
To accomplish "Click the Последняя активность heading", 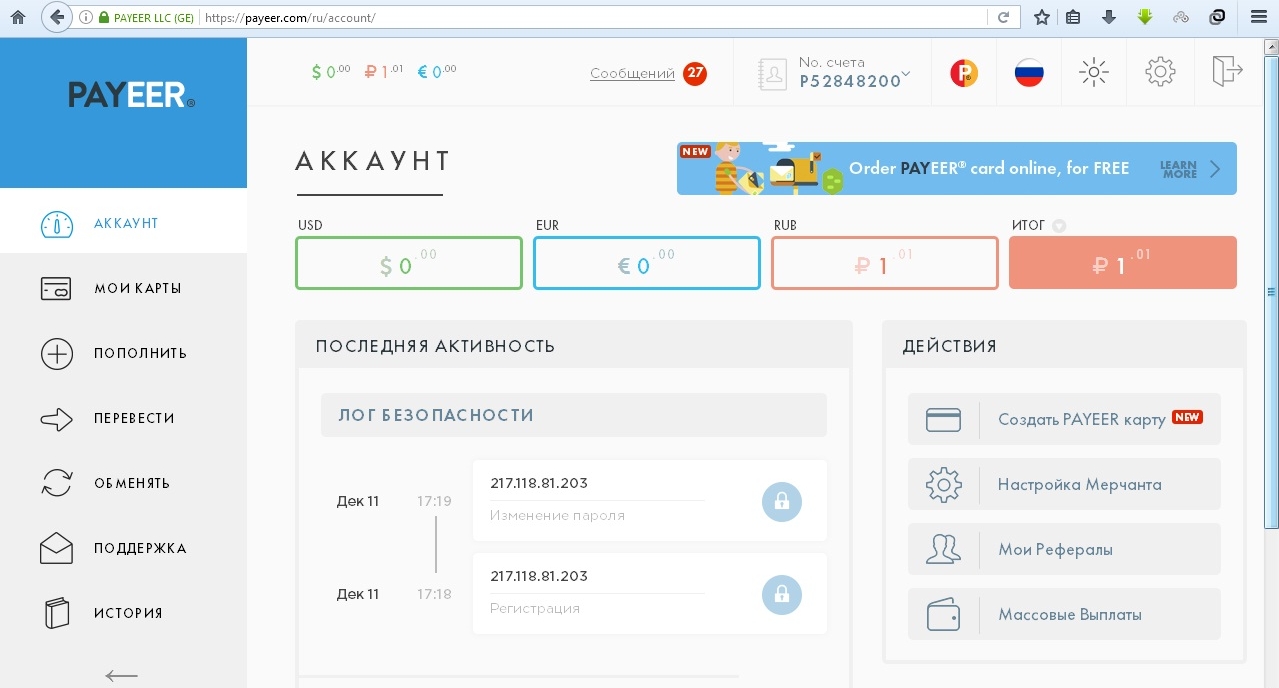I will [x=435, y=346].
